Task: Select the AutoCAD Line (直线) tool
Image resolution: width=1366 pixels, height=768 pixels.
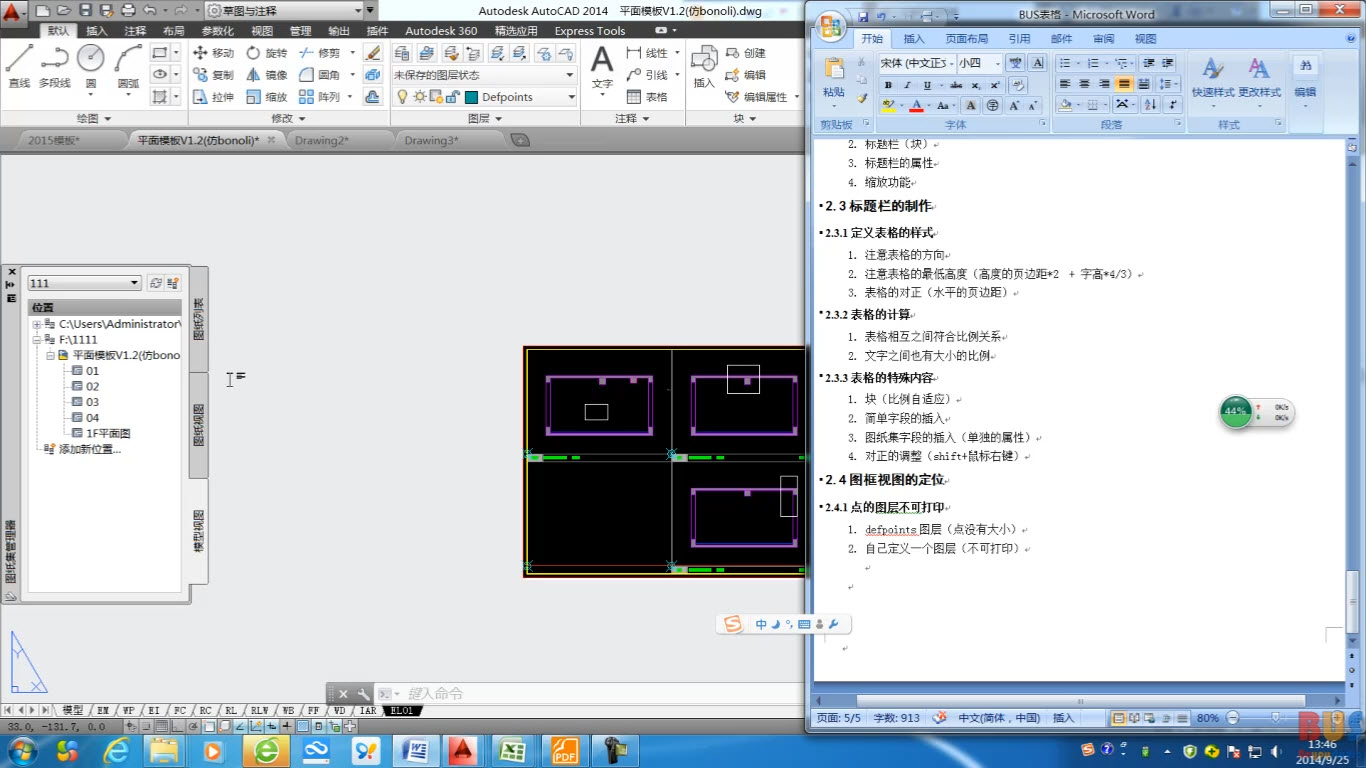Action: coord(19,66)
